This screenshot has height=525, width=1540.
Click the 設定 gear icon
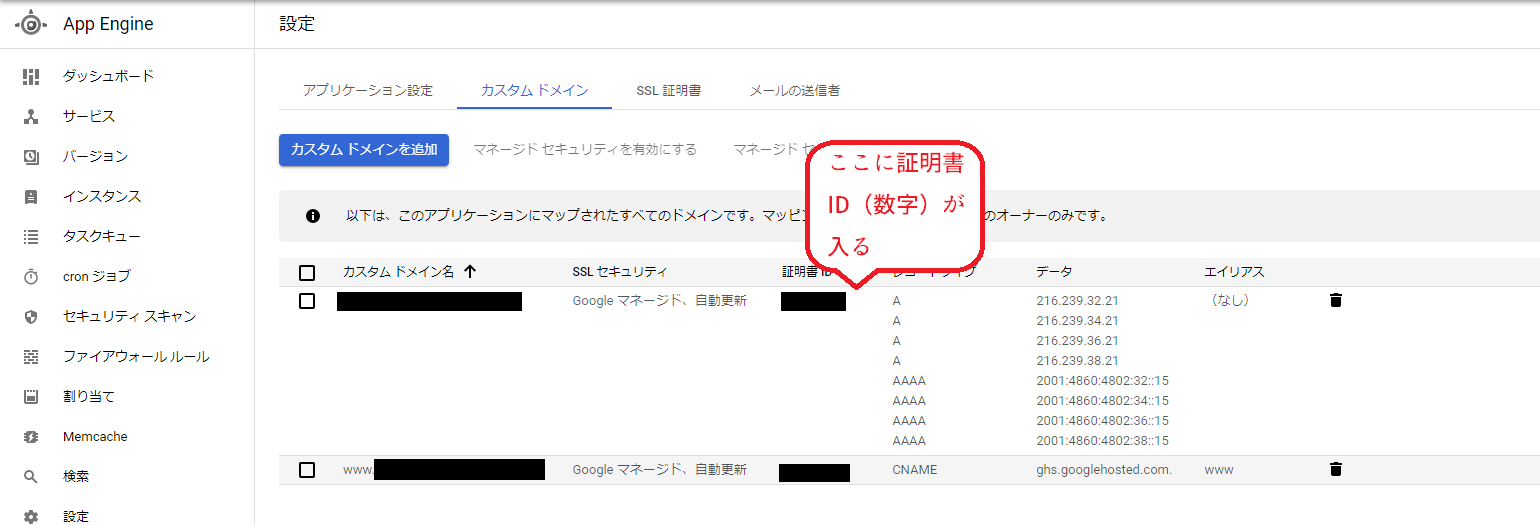[x=31, y=516]
